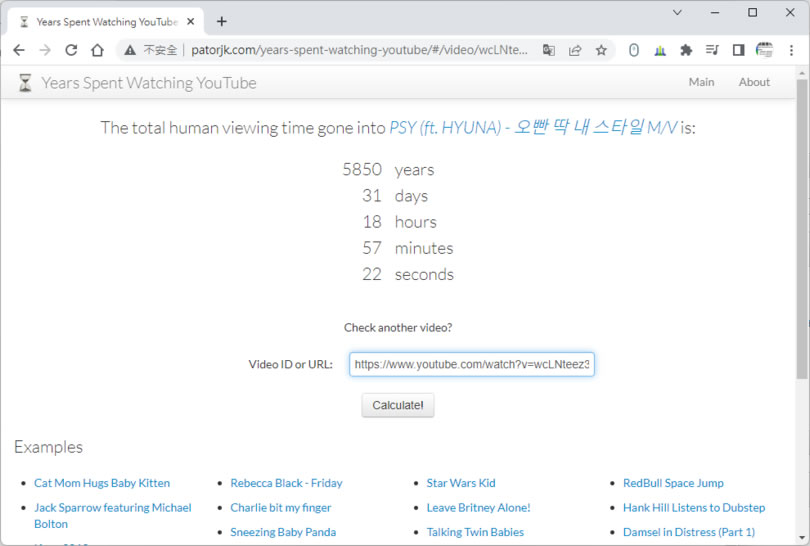Click the Video ID or URL field
Viewport: 810px width, 546px height.
click(x=472, y=365)
